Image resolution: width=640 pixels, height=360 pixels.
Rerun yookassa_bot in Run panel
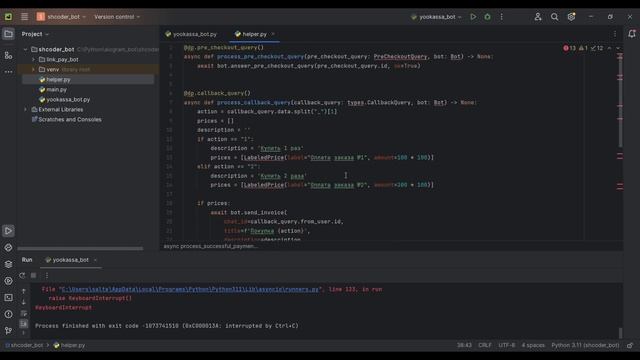(22, 276)
